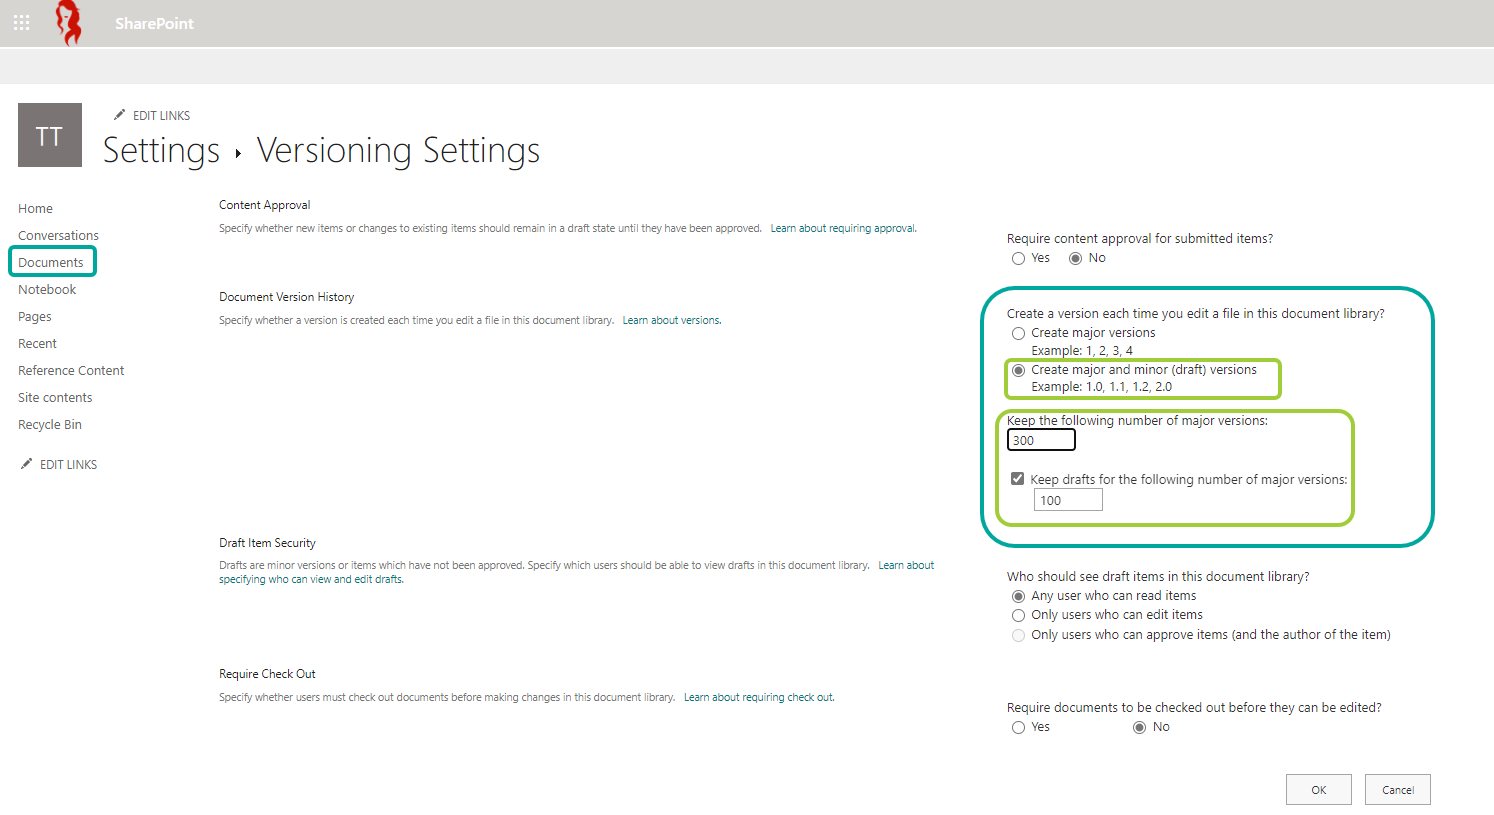This screenshot has width=1494, height=815.
Task: Click the TT site tile icon
Action: 49,134
